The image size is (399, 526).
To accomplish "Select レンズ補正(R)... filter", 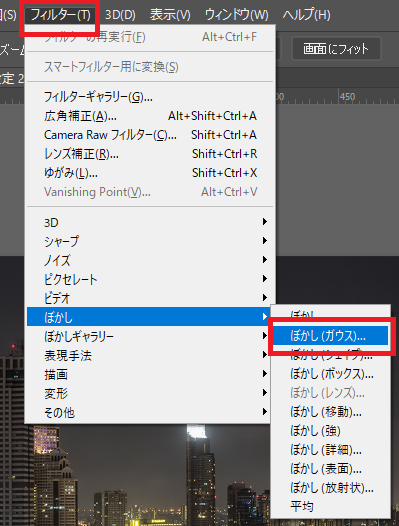I will 150,154.
